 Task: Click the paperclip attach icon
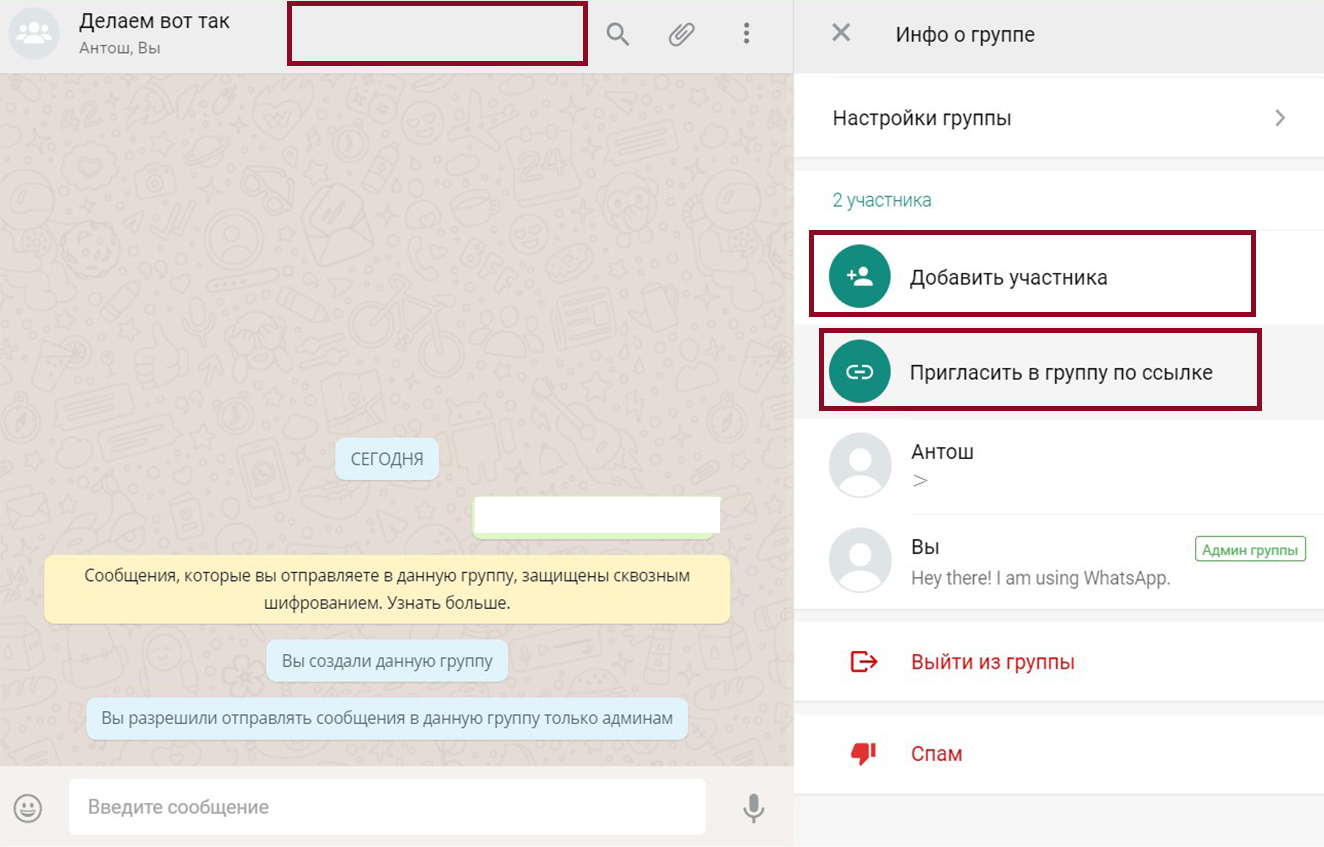click(681, 35)
